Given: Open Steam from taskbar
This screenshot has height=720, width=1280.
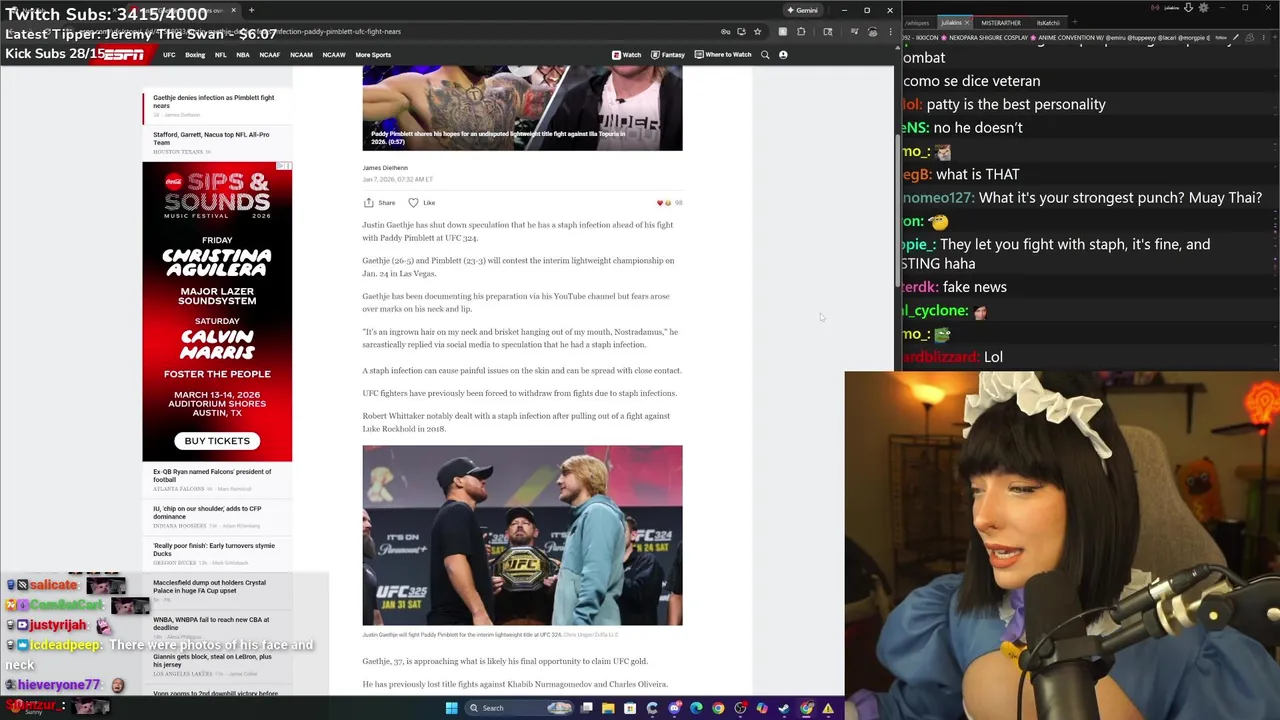Looking at the screenshot, I should pyautogui.click(x=784, y=708).
